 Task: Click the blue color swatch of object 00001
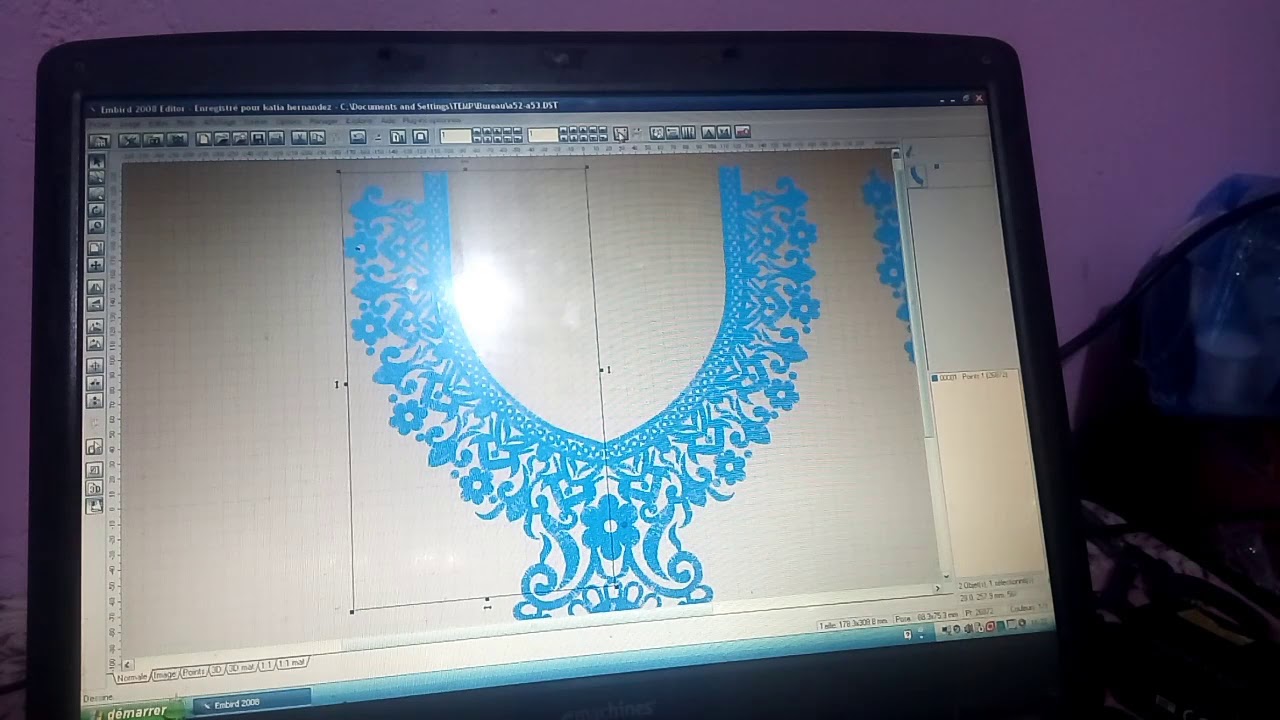935,378
